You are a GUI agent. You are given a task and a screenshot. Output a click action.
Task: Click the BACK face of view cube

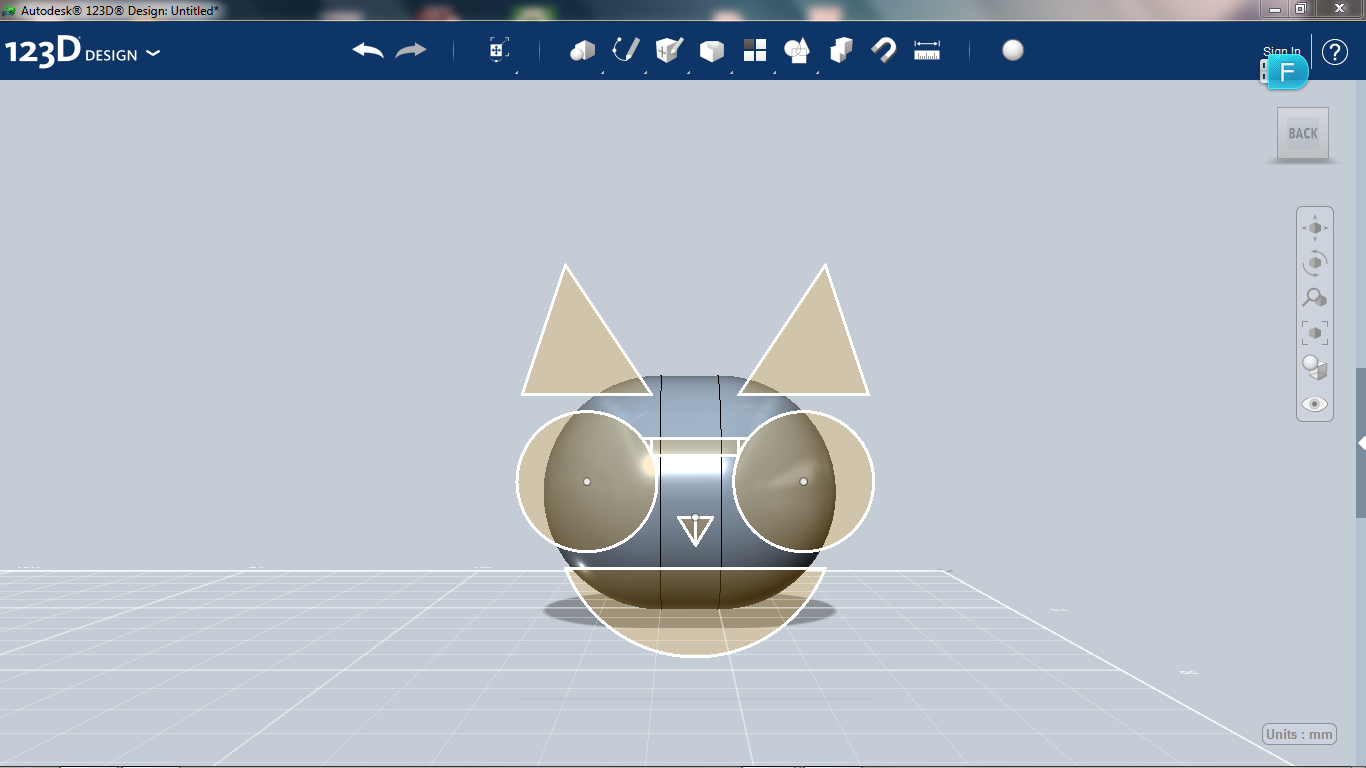[1303, 133]
